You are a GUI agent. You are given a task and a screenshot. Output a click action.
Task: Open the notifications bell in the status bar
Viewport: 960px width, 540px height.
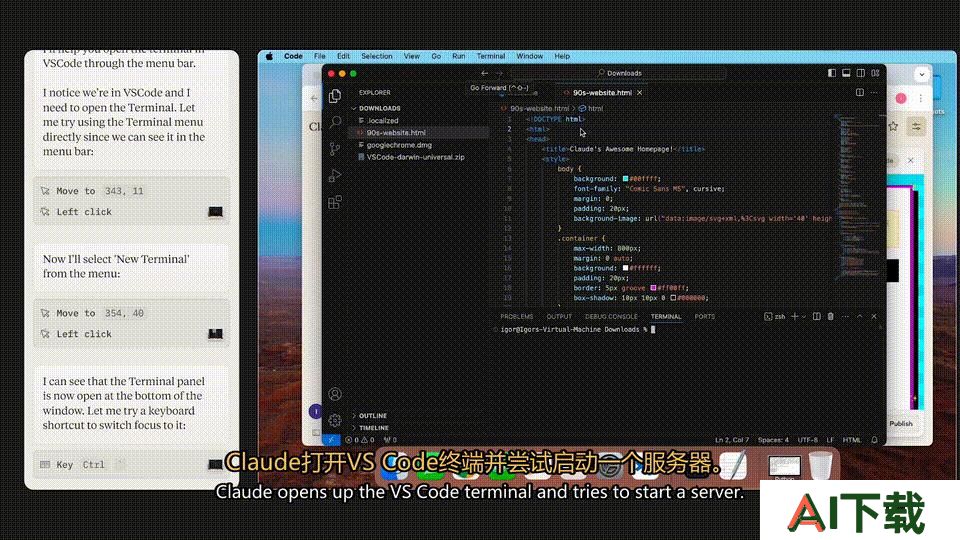coord(874,440)
